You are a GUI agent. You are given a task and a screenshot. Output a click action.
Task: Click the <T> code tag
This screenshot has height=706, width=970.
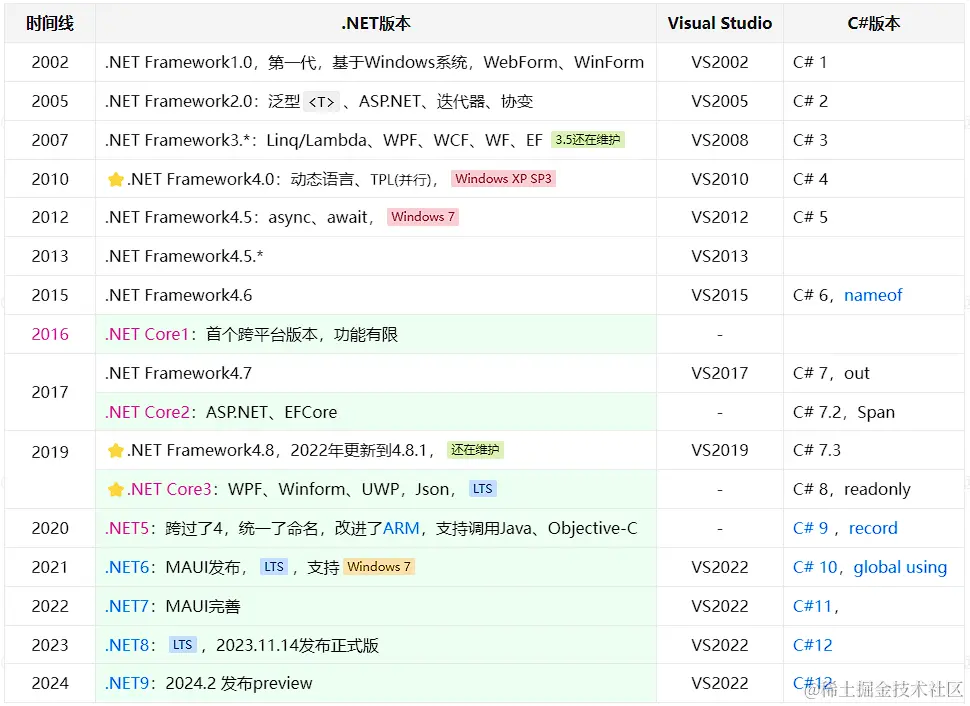(x=321, y=102)
